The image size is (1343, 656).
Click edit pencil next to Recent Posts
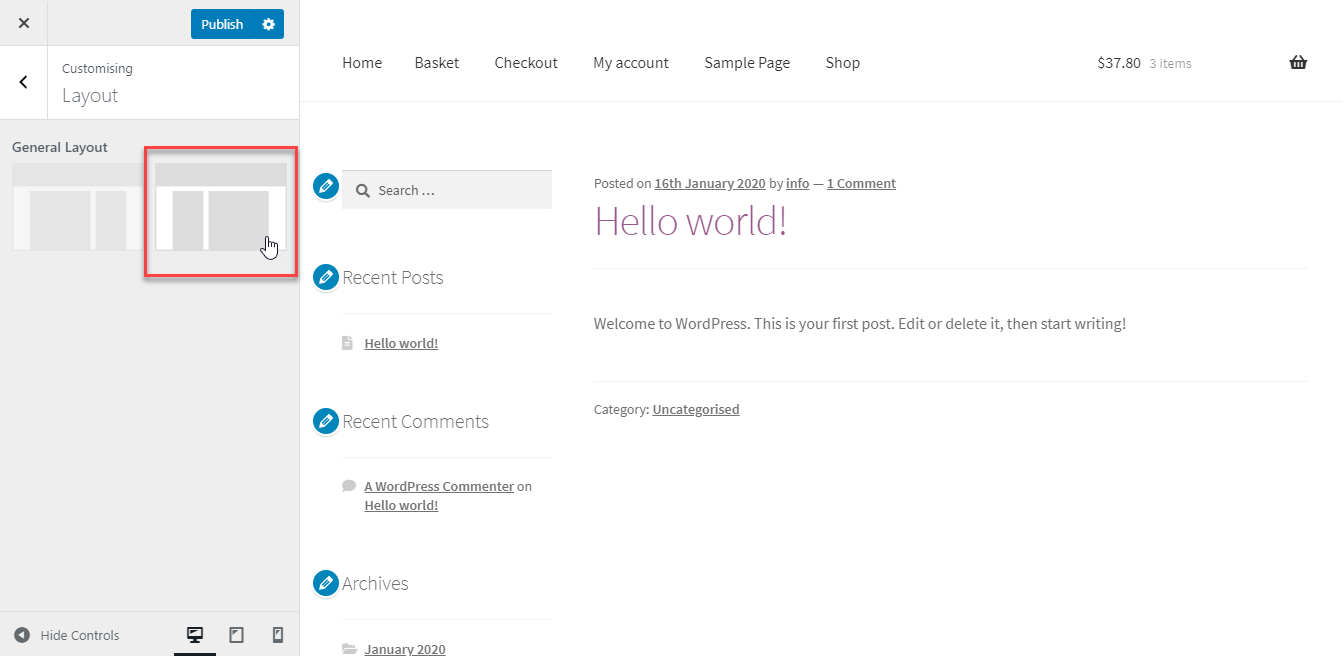pyautogui.click(x=325, y=277)
